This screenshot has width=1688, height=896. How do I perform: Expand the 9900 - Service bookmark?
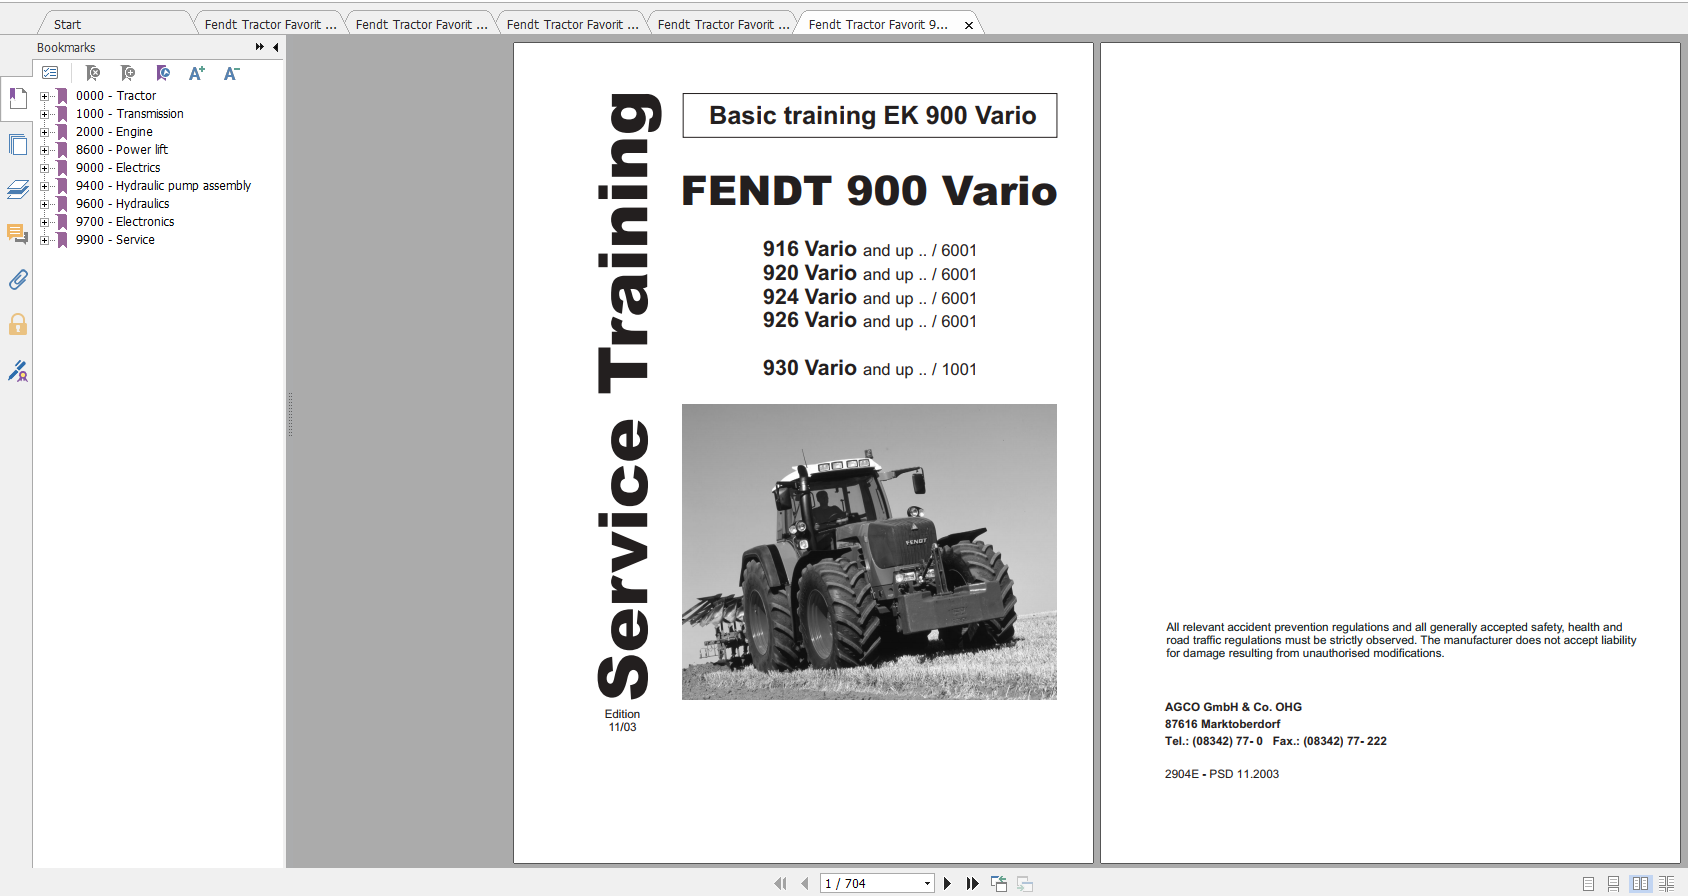coord(44,241)
